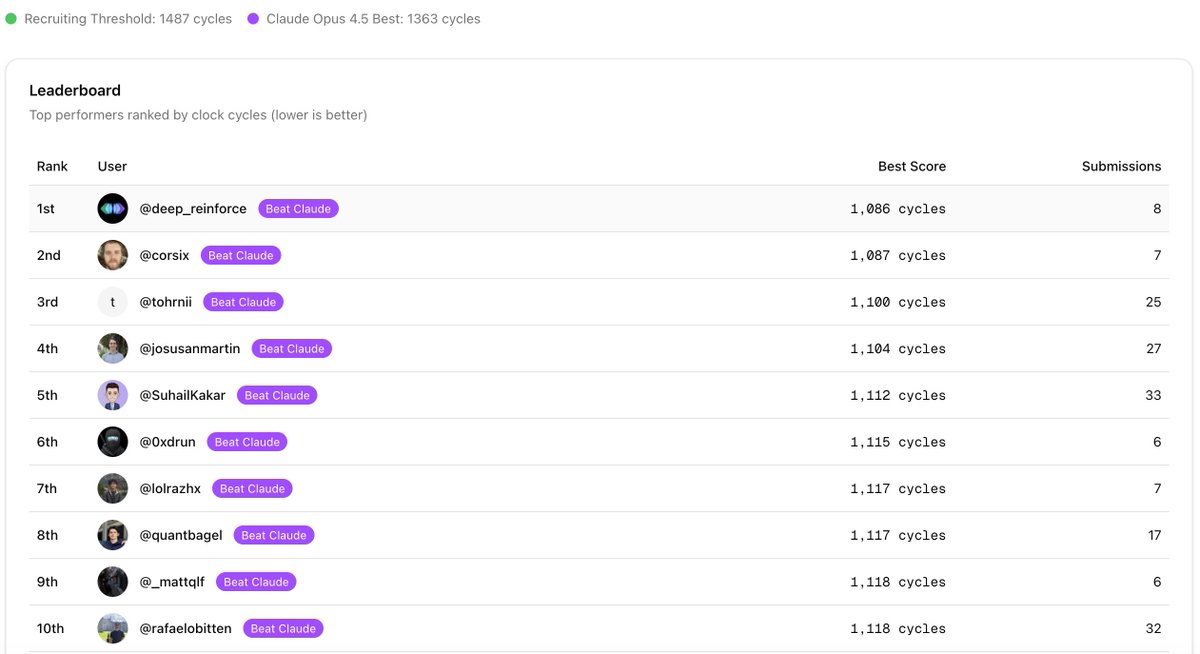The height and width of the screenshot is (654, 1200).
Task: Click @corsix profile photo
Action: pyautogui.click(x=113, y=255)
